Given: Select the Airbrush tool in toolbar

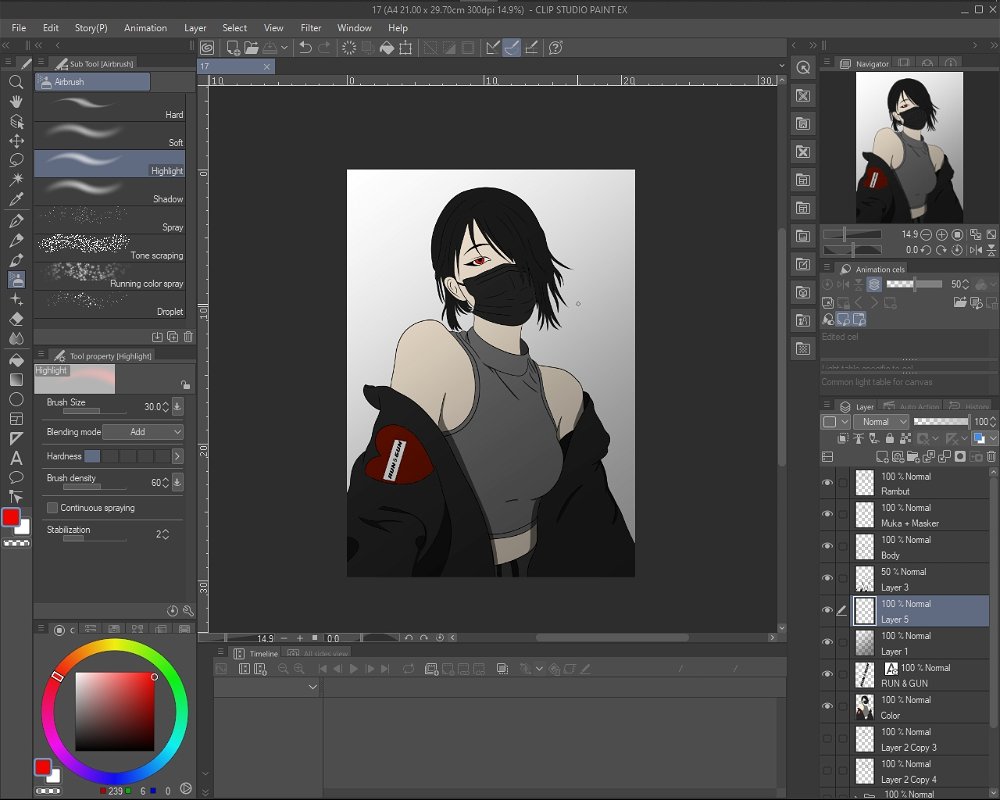Looking at the screenshot, I should point(16,279).
